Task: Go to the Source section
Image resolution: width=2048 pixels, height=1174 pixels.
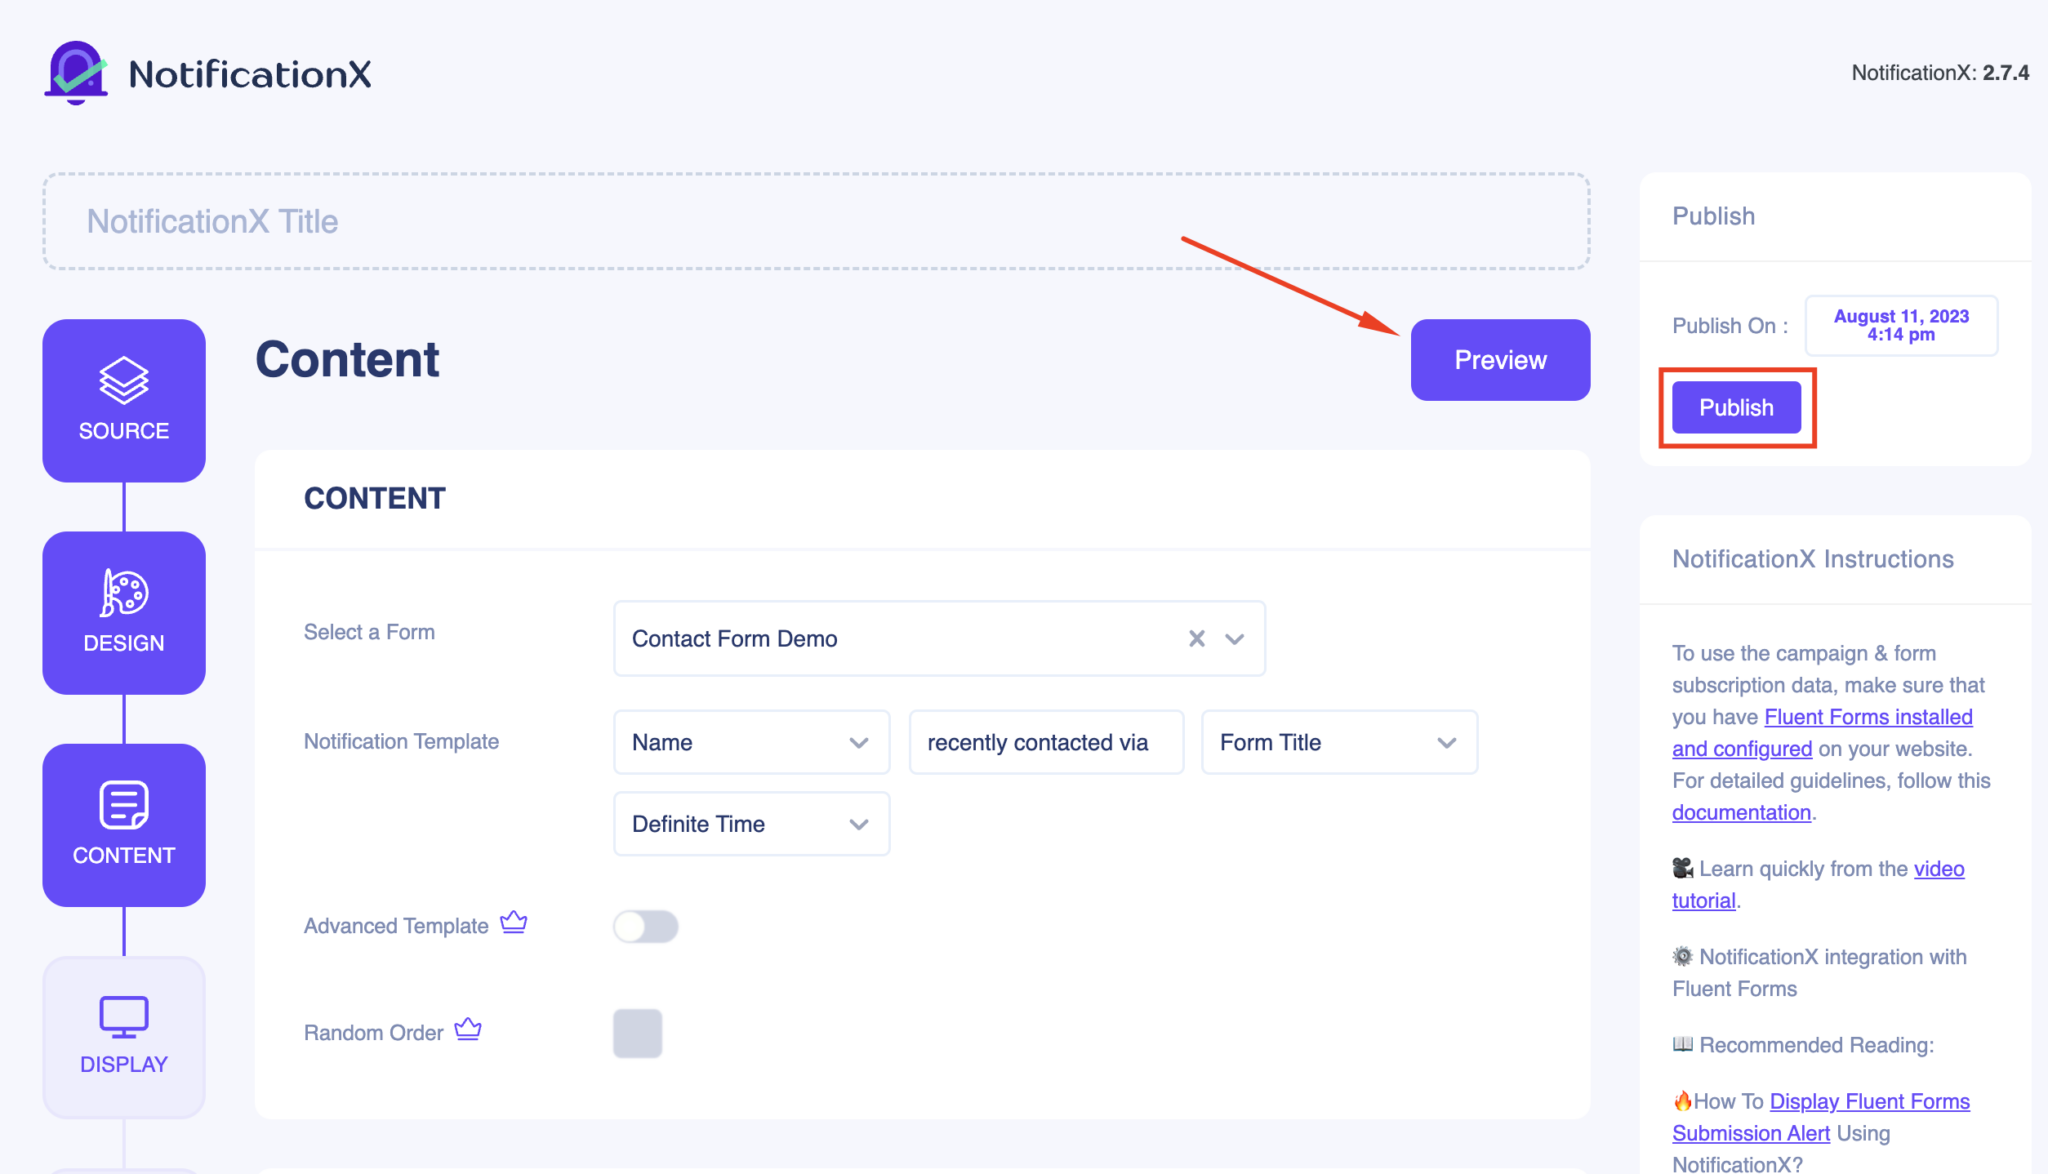Action: 123,400
